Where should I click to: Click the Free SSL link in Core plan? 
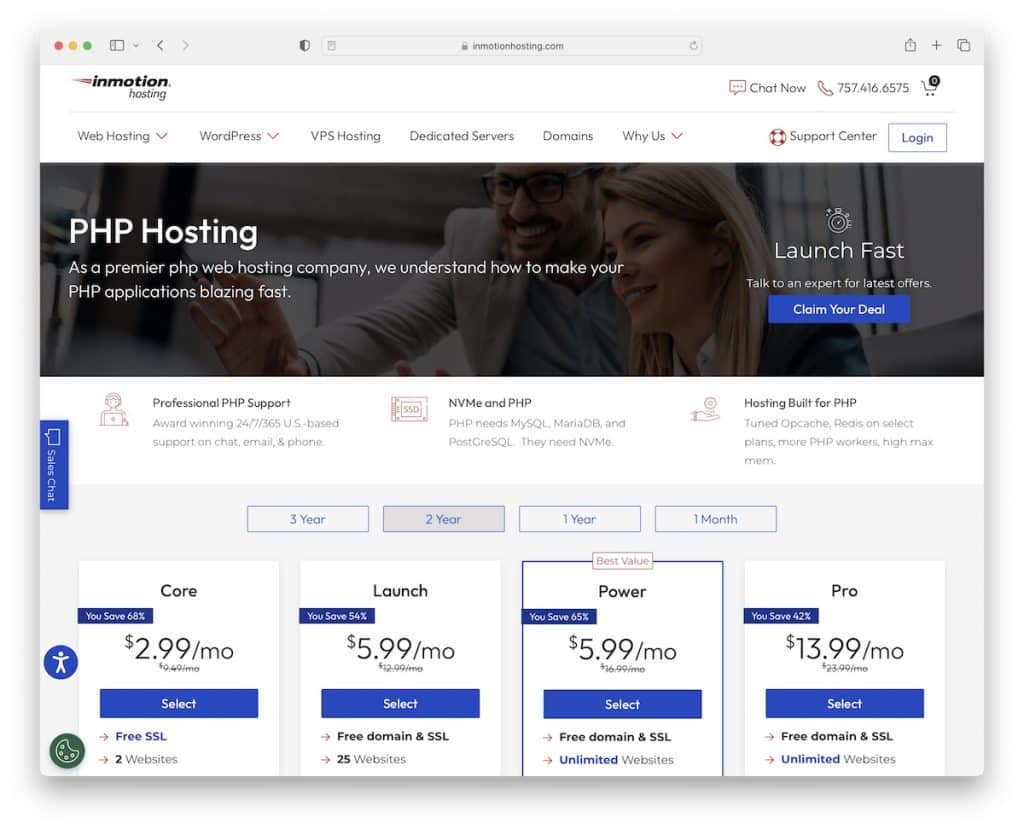[x=141, y=736]
